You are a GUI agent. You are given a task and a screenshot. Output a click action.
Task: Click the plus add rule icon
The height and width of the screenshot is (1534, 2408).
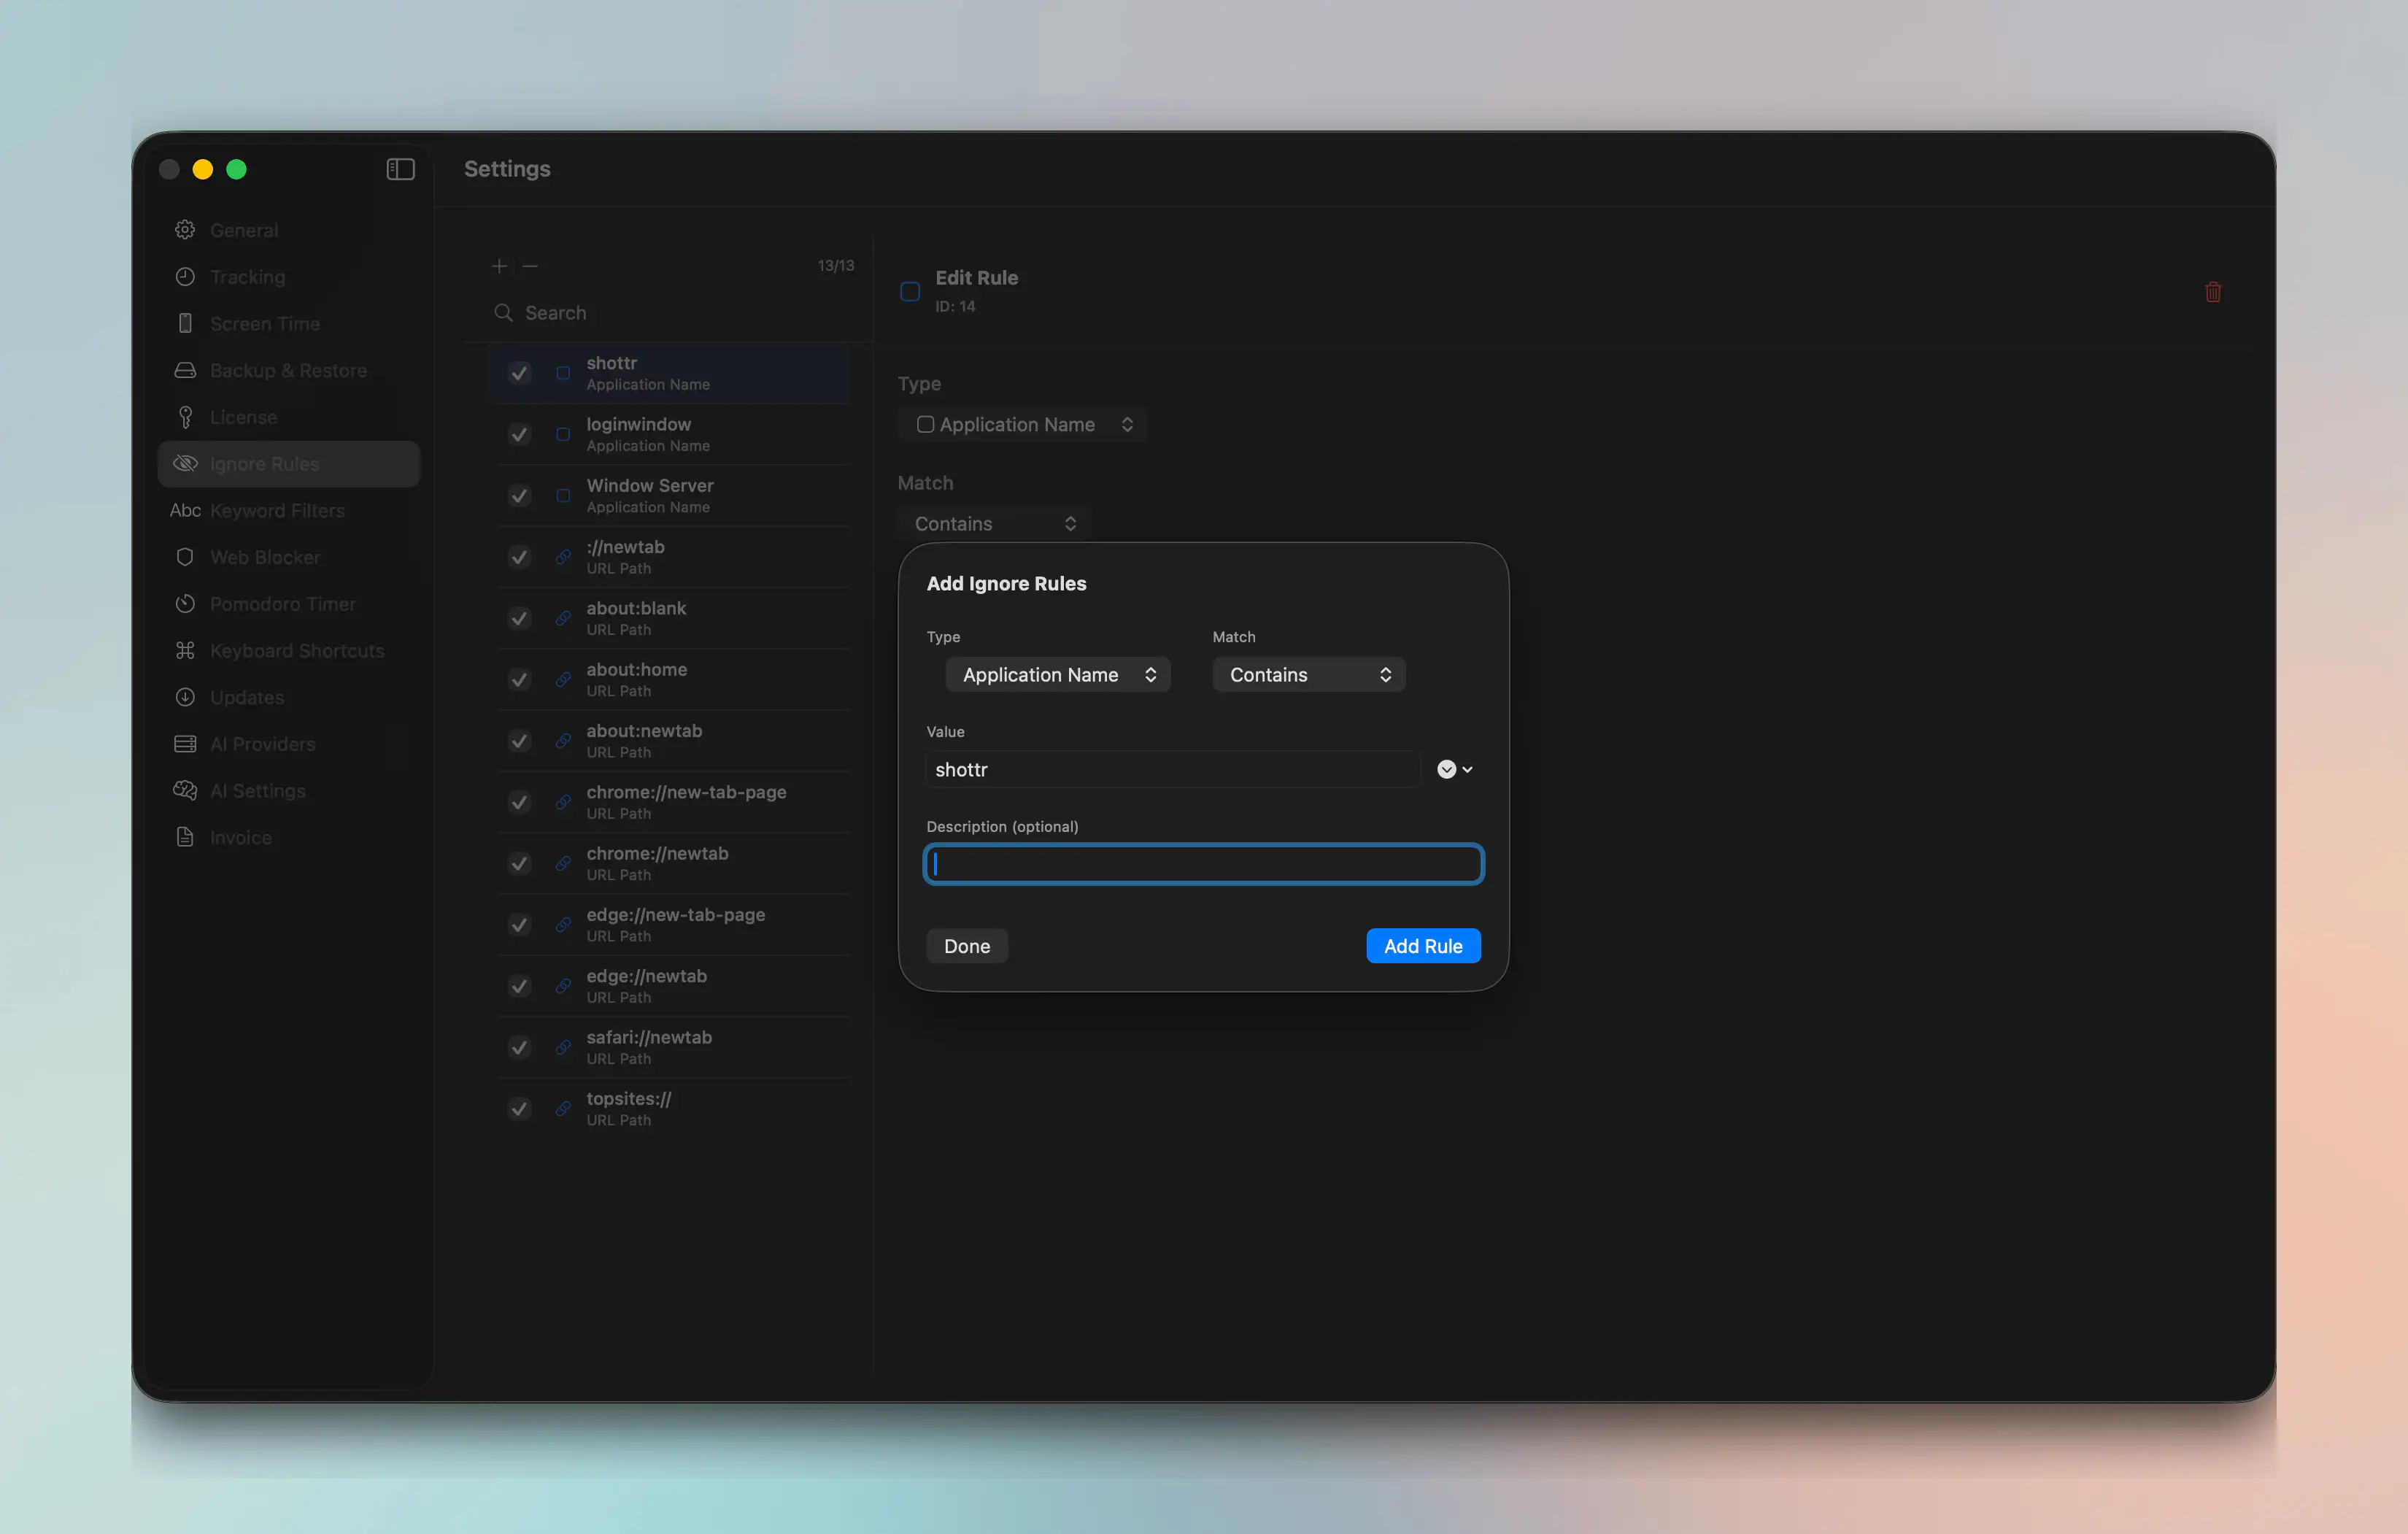click(x=499, y=266)
